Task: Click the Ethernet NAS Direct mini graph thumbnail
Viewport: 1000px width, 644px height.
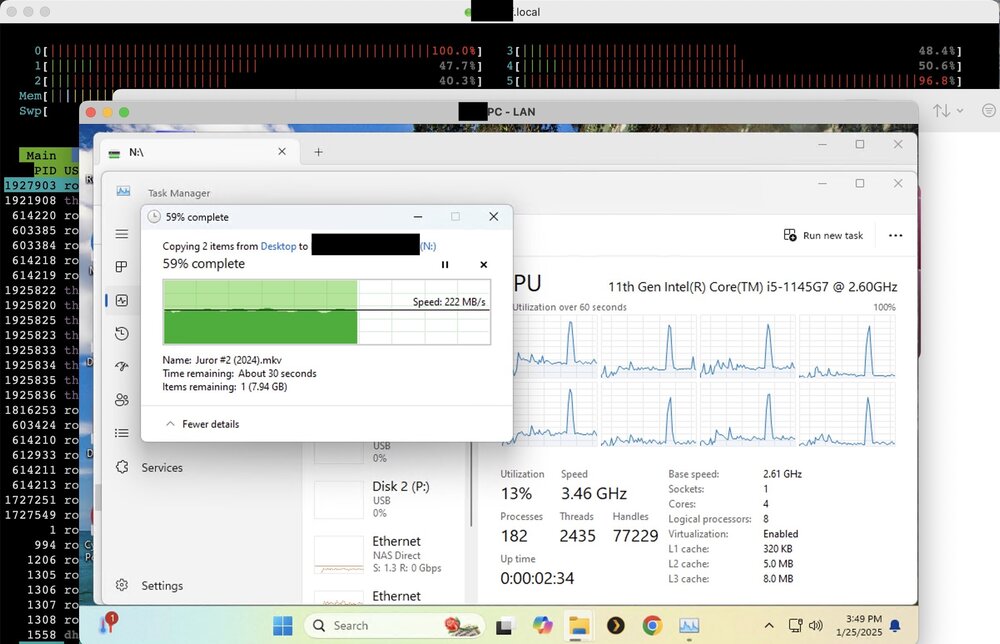Action: 339,555
